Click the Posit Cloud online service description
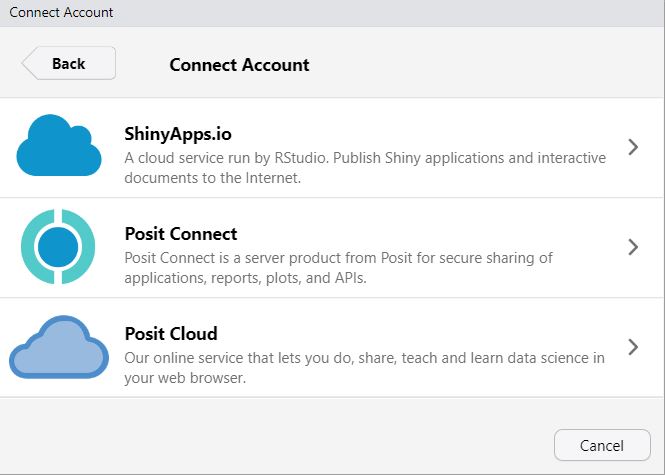This screenshot has width=665, height=475. click(364, 368)
